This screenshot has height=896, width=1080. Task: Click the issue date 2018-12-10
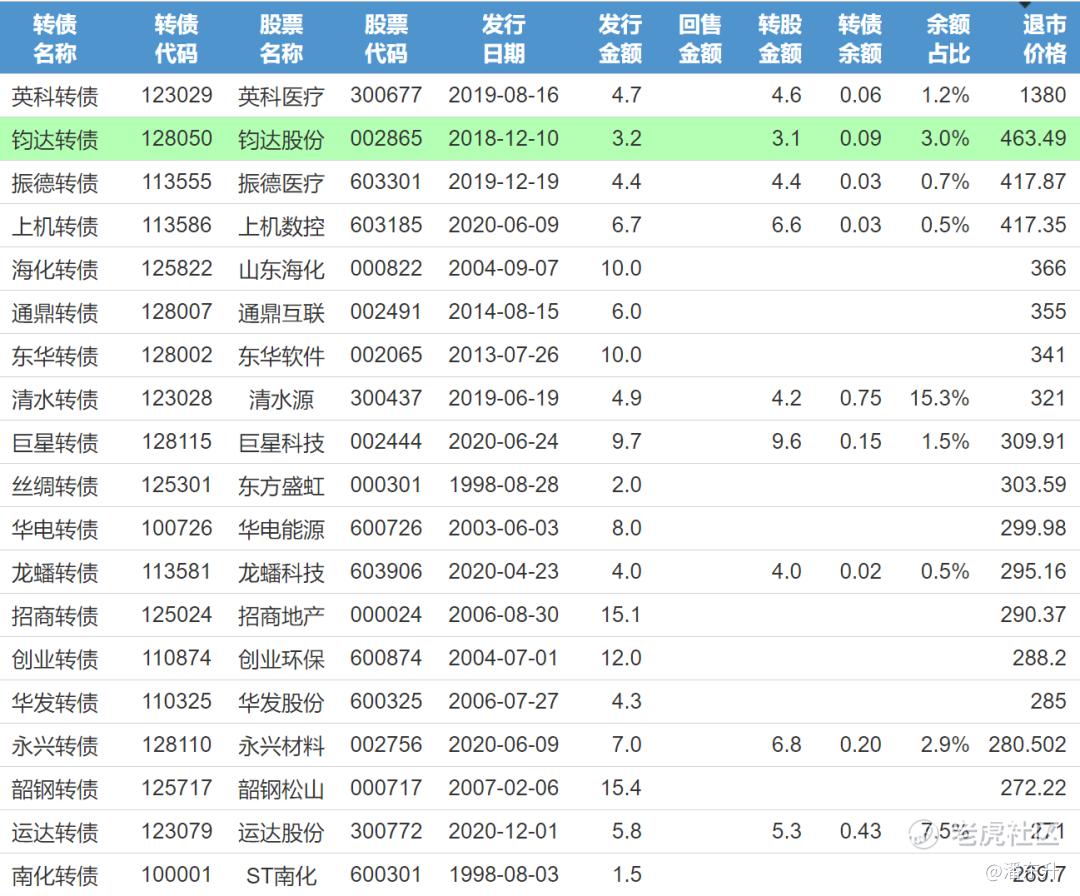[503, 138]
